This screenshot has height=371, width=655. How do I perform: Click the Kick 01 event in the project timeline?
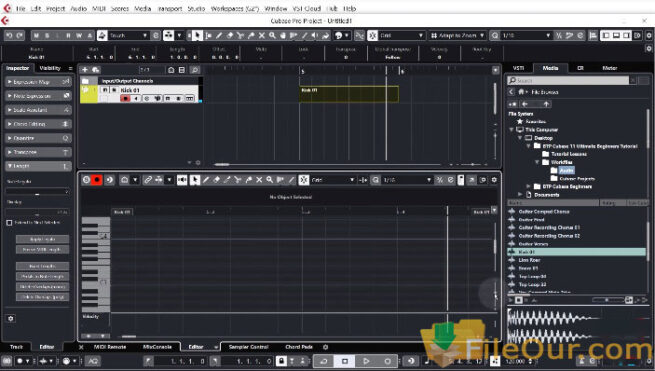349,94
